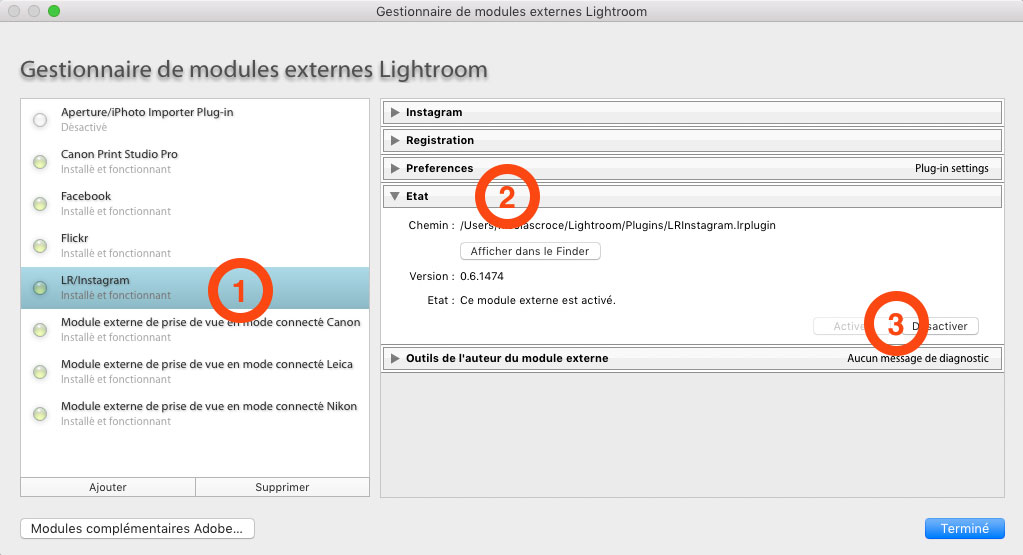Expand Outils de l'auteur du module externe

tap(396, 358)
